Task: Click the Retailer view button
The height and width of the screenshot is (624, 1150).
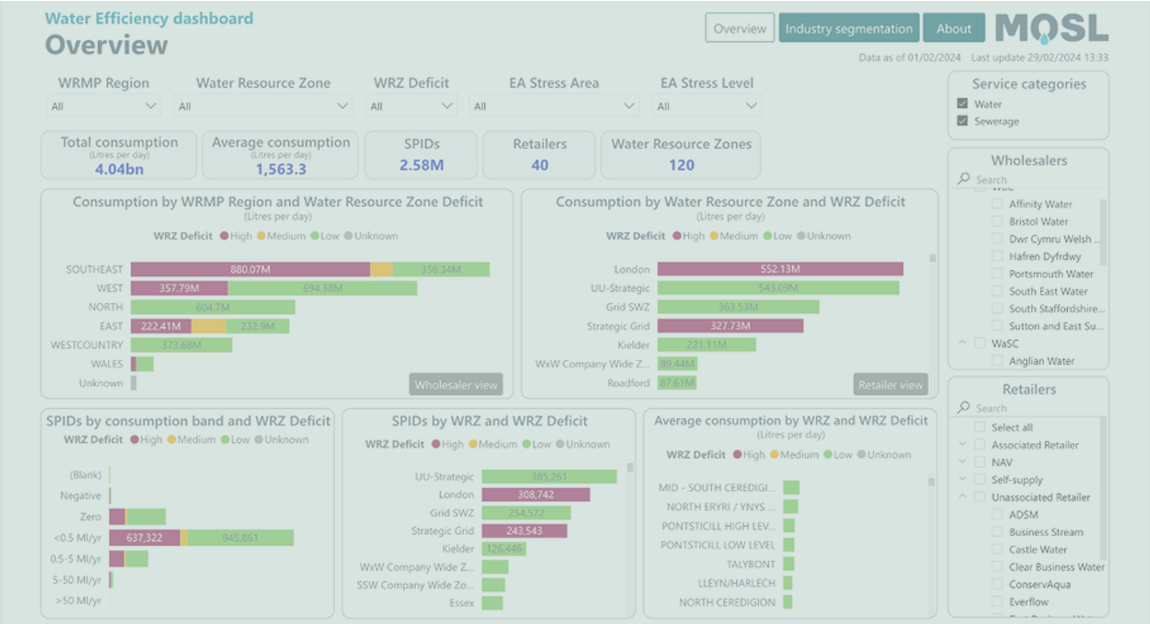Action: pos(890,383)
